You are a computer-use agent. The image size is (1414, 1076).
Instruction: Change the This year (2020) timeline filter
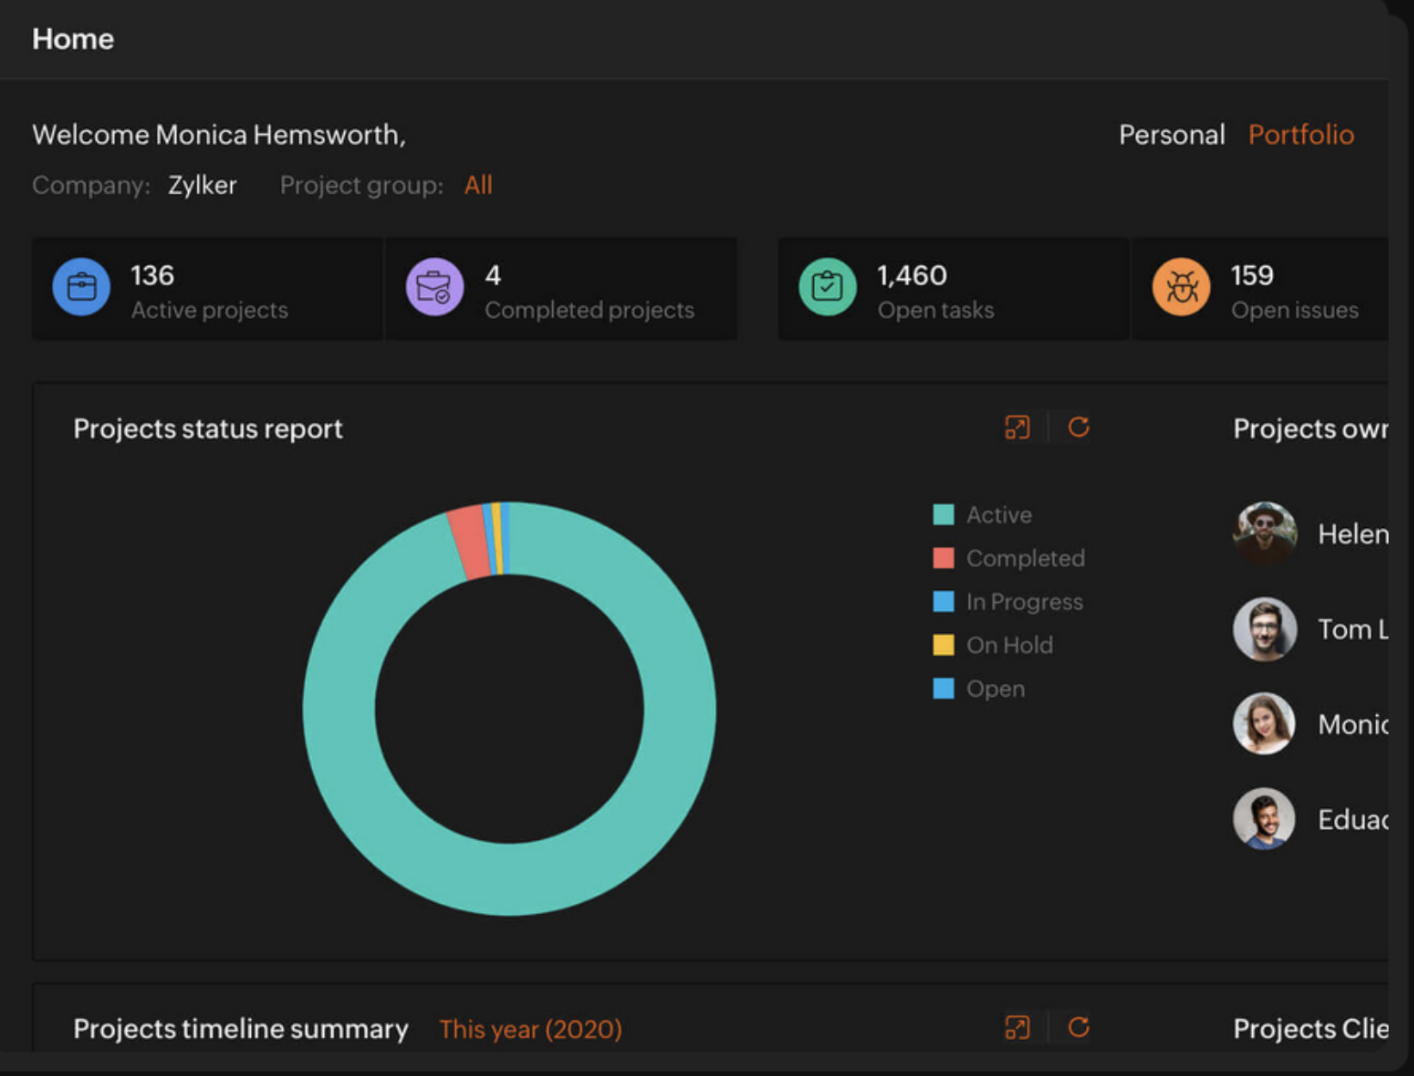pos(531,1029)
